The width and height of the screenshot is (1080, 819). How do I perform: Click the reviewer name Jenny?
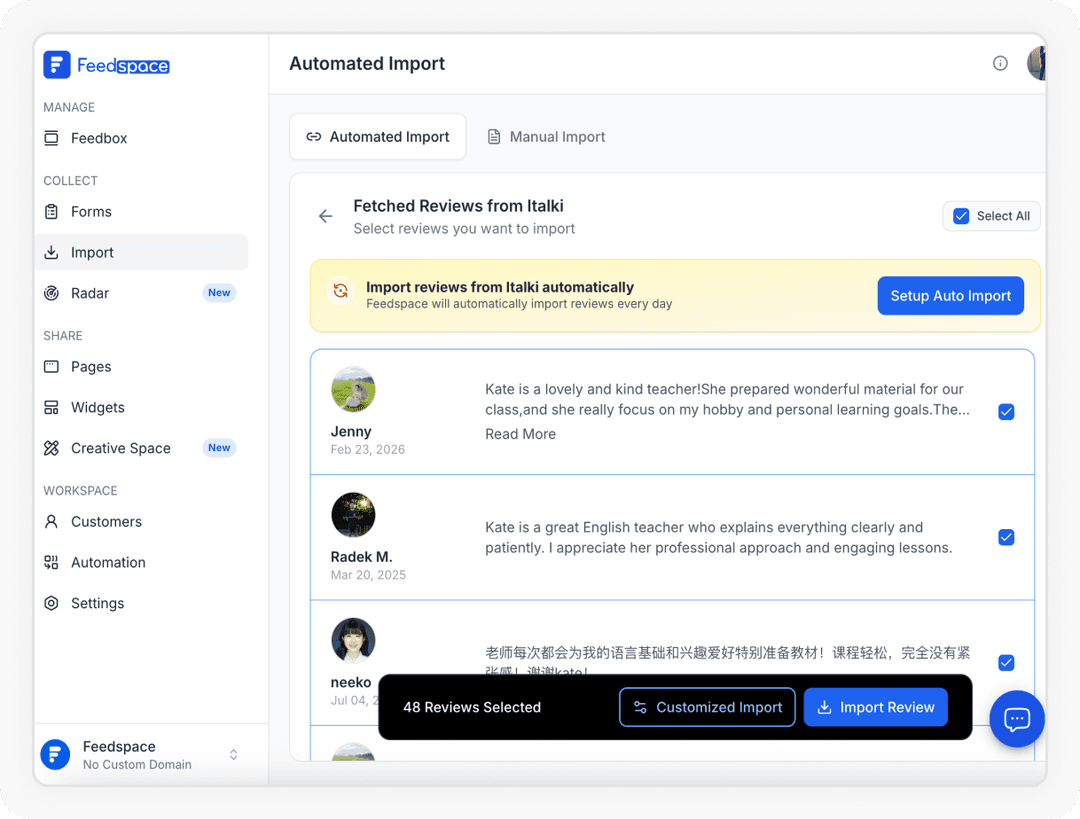[x=351, y=431]
